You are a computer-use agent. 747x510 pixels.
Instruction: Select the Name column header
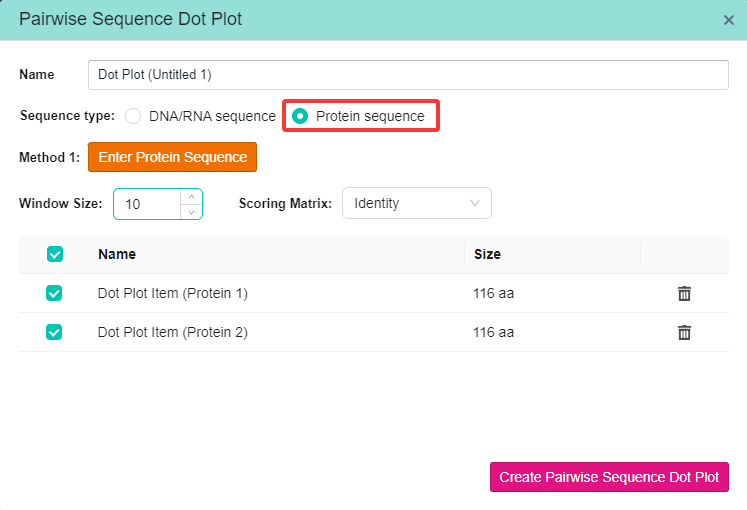coord(117,254)
